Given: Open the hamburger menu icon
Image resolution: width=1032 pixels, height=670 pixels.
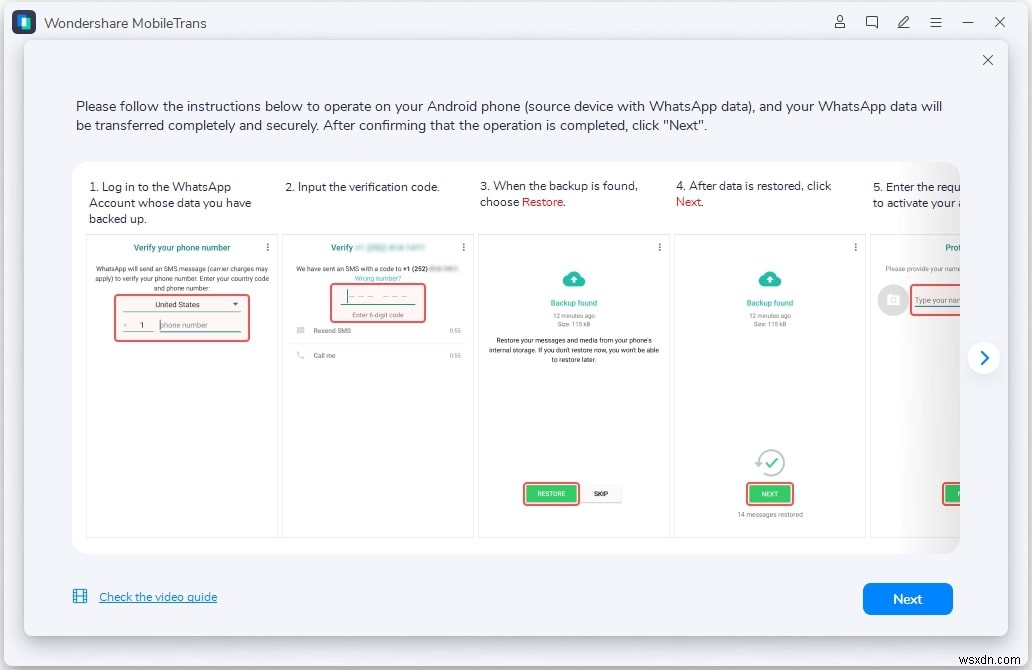Looking at the screenshot, I should [936, 22].
